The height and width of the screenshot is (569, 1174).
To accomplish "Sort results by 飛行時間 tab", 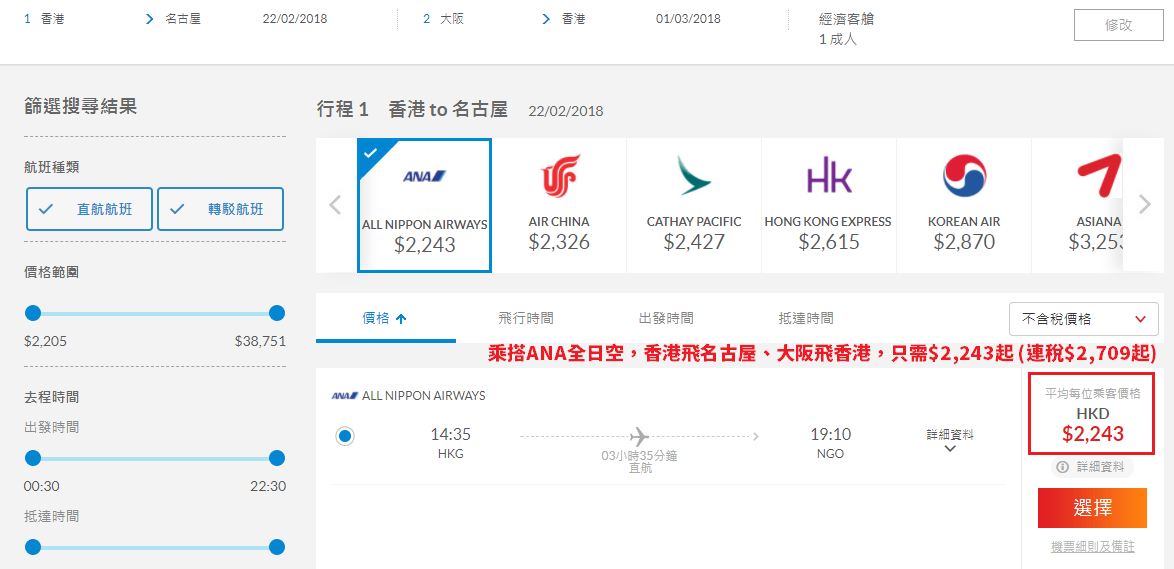I will (x=526, y=318).
